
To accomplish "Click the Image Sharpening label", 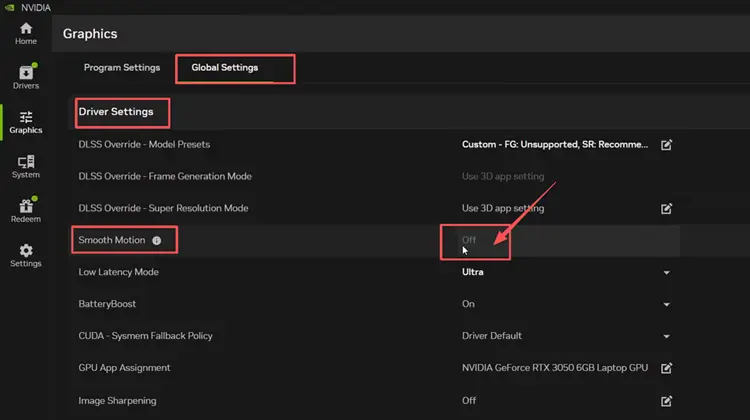I will click(117, 401).
